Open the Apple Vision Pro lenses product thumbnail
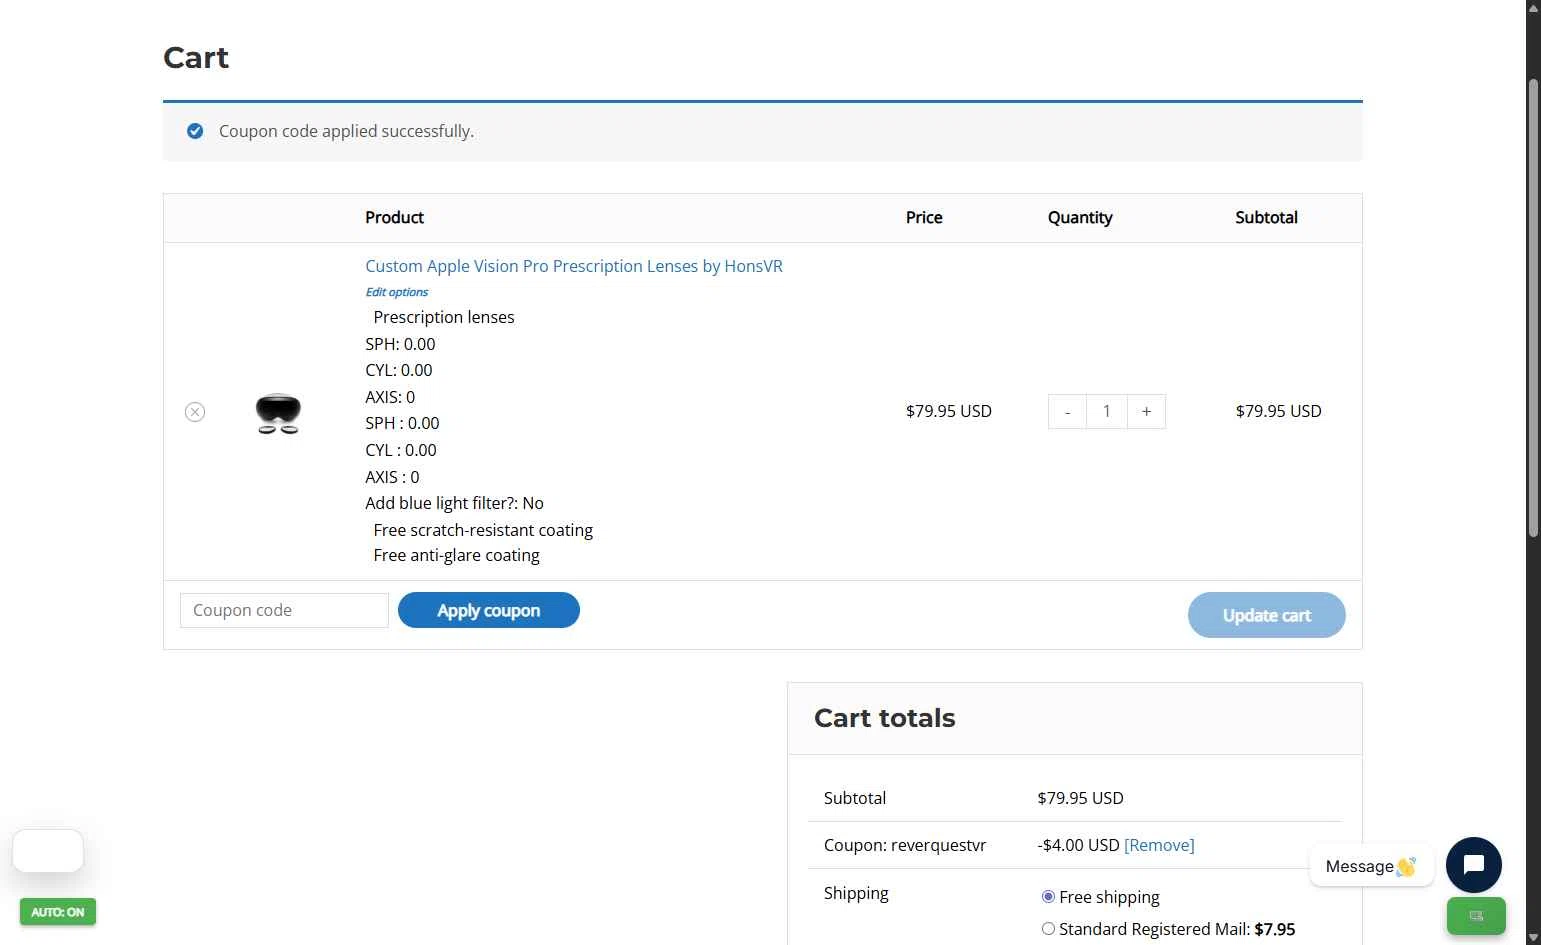 click(278, 412)
